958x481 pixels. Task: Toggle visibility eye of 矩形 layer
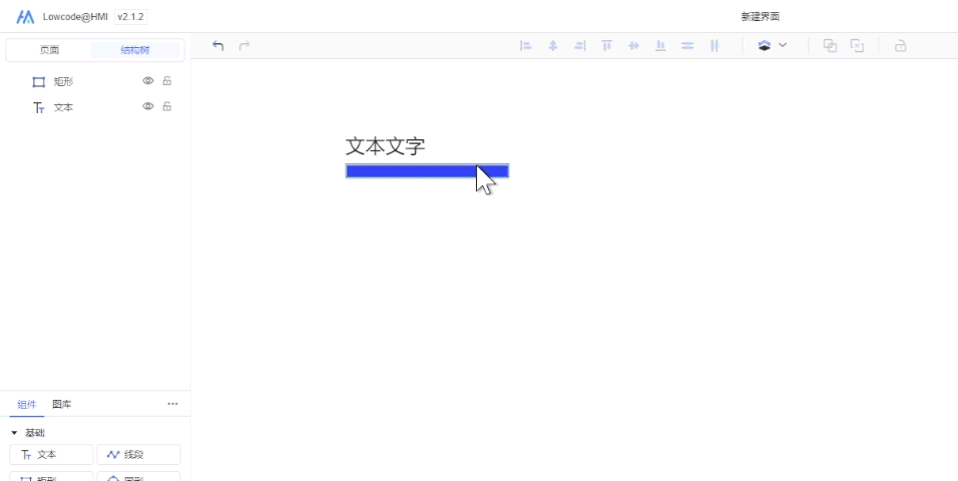[148, 81]
